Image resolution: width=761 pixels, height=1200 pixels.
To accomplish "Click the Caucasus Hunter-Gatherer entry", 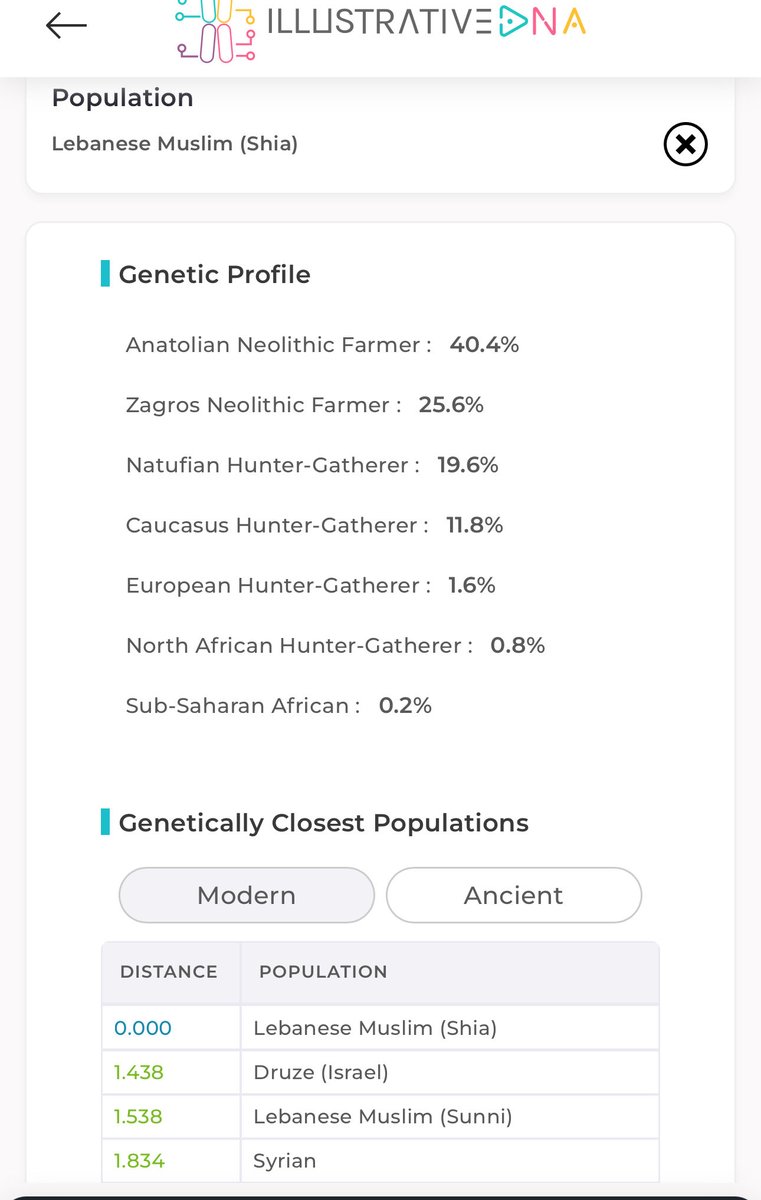I will pos(314,525).
